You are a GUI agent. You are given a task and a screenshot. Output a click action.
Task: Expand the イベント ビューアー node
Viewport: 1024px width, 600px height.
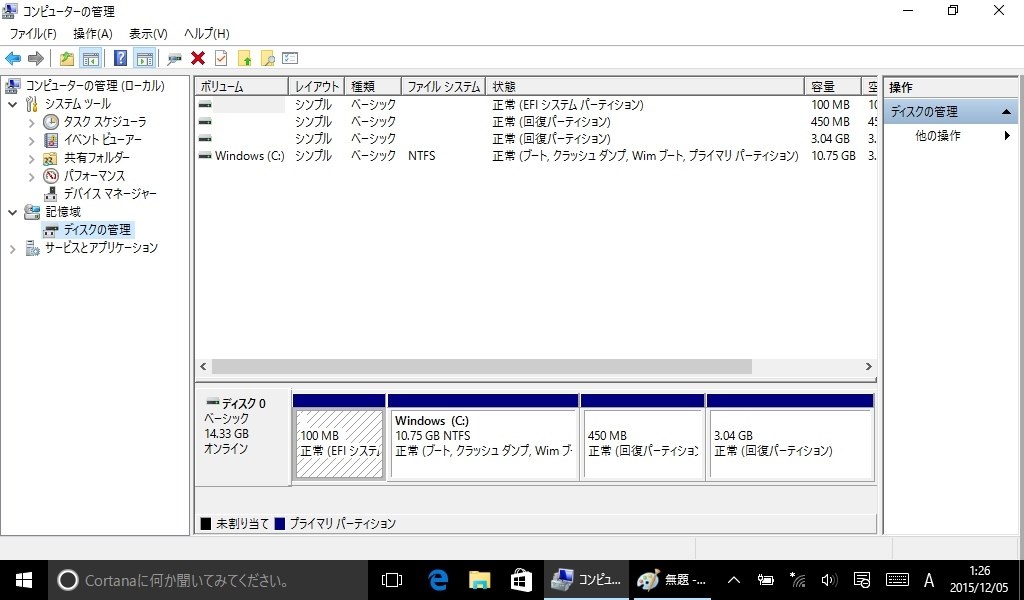point(31,140)
